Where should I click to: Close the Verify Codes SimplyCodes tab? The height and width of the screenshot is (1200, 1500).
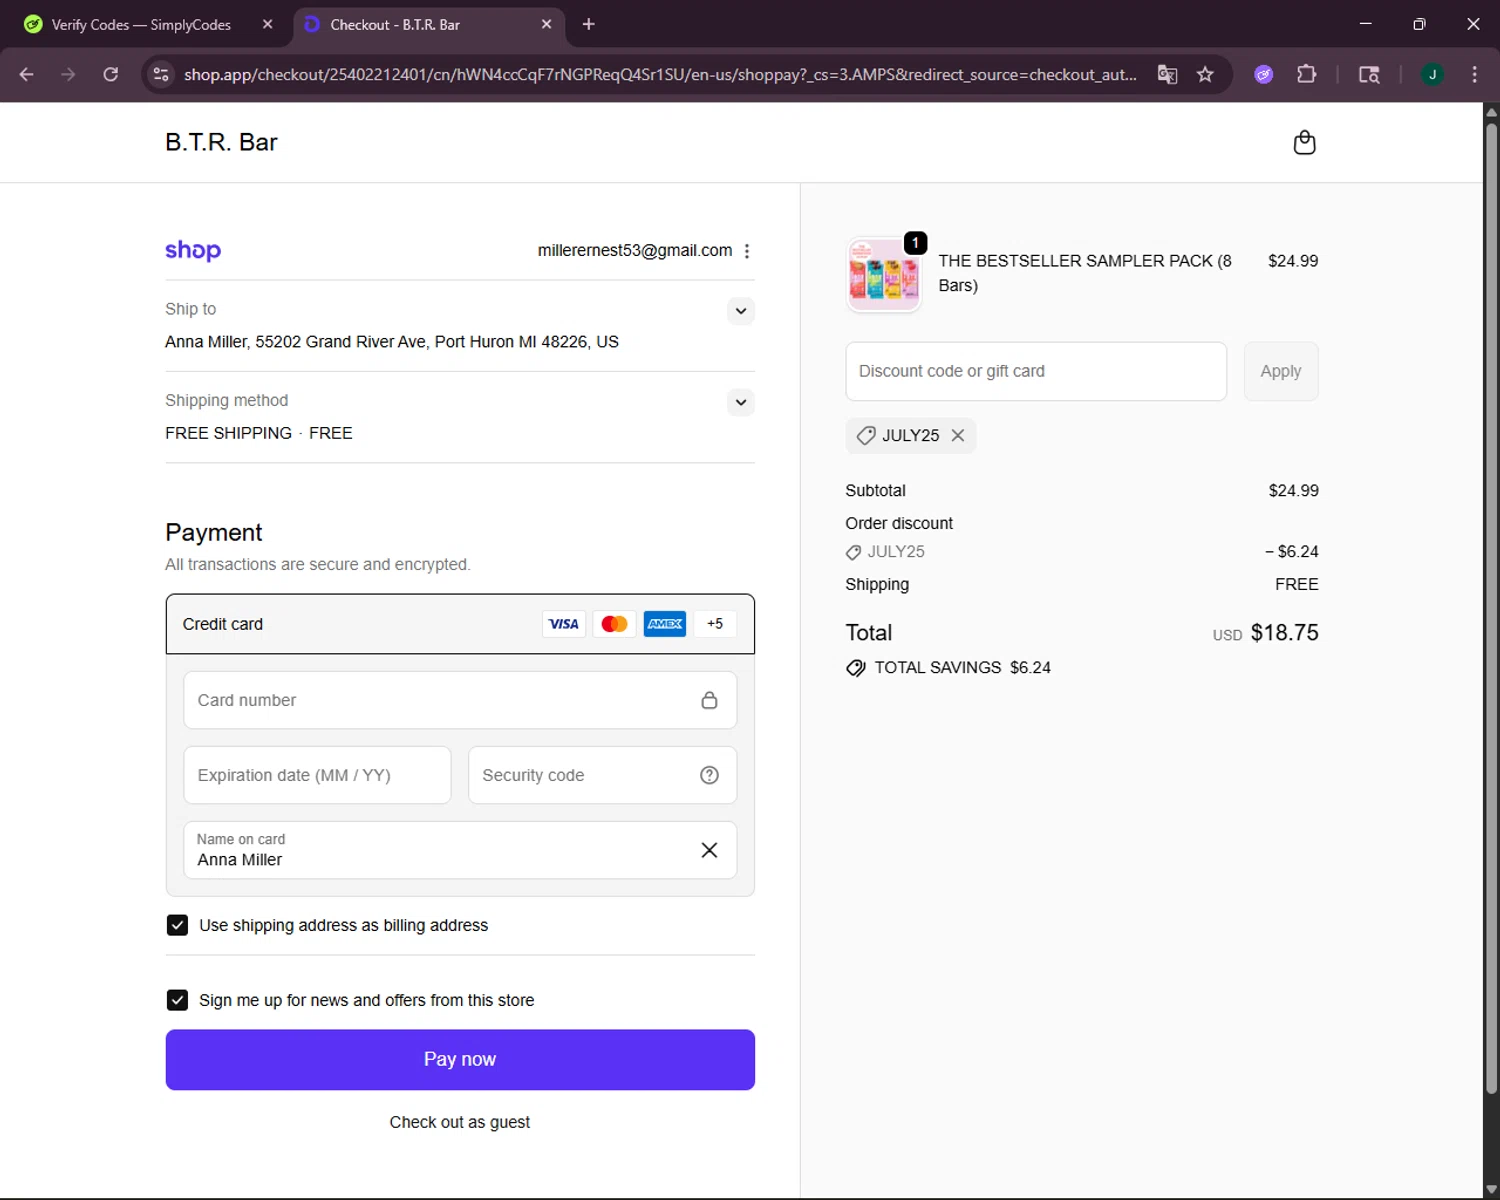(267, 24)
